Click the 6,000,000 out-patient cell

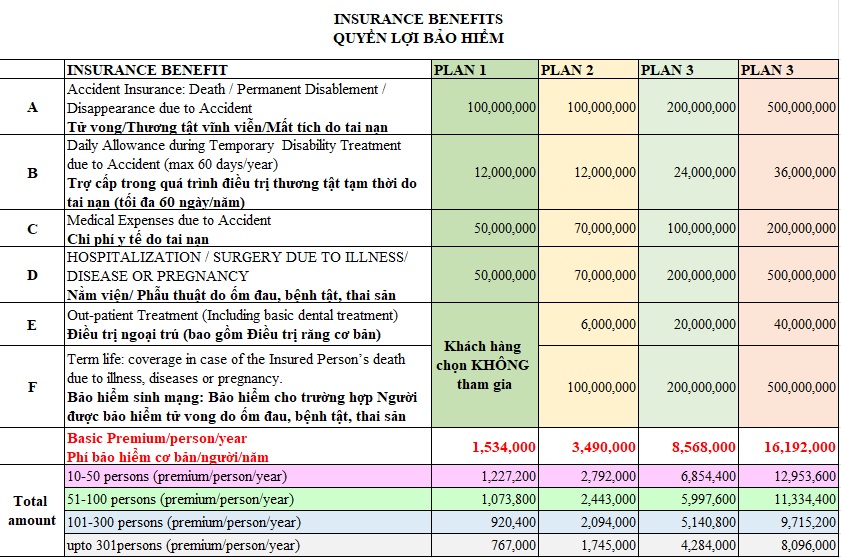point(606,324)
